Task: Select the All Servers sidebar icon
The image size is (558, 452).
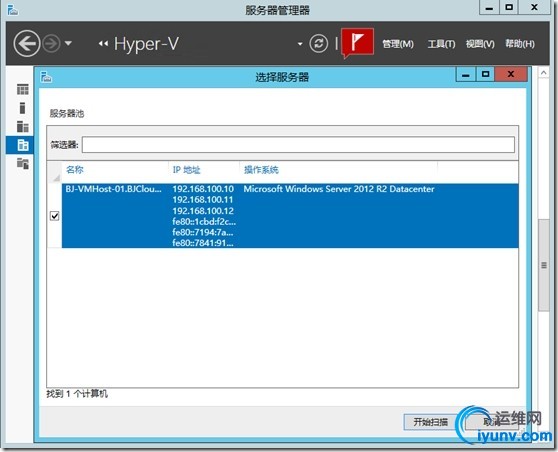Action: 22,126
